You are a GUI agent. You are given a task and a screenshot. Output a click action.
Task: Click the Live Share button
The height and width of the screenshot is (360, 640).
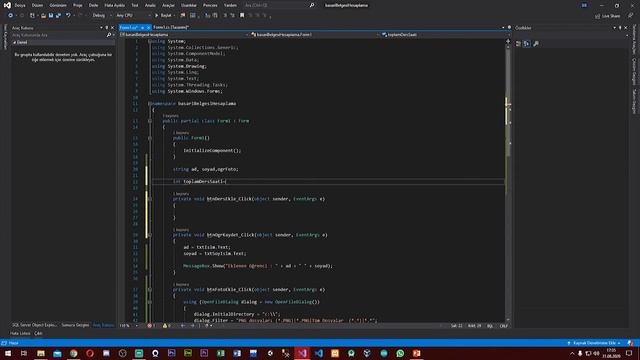607,16
